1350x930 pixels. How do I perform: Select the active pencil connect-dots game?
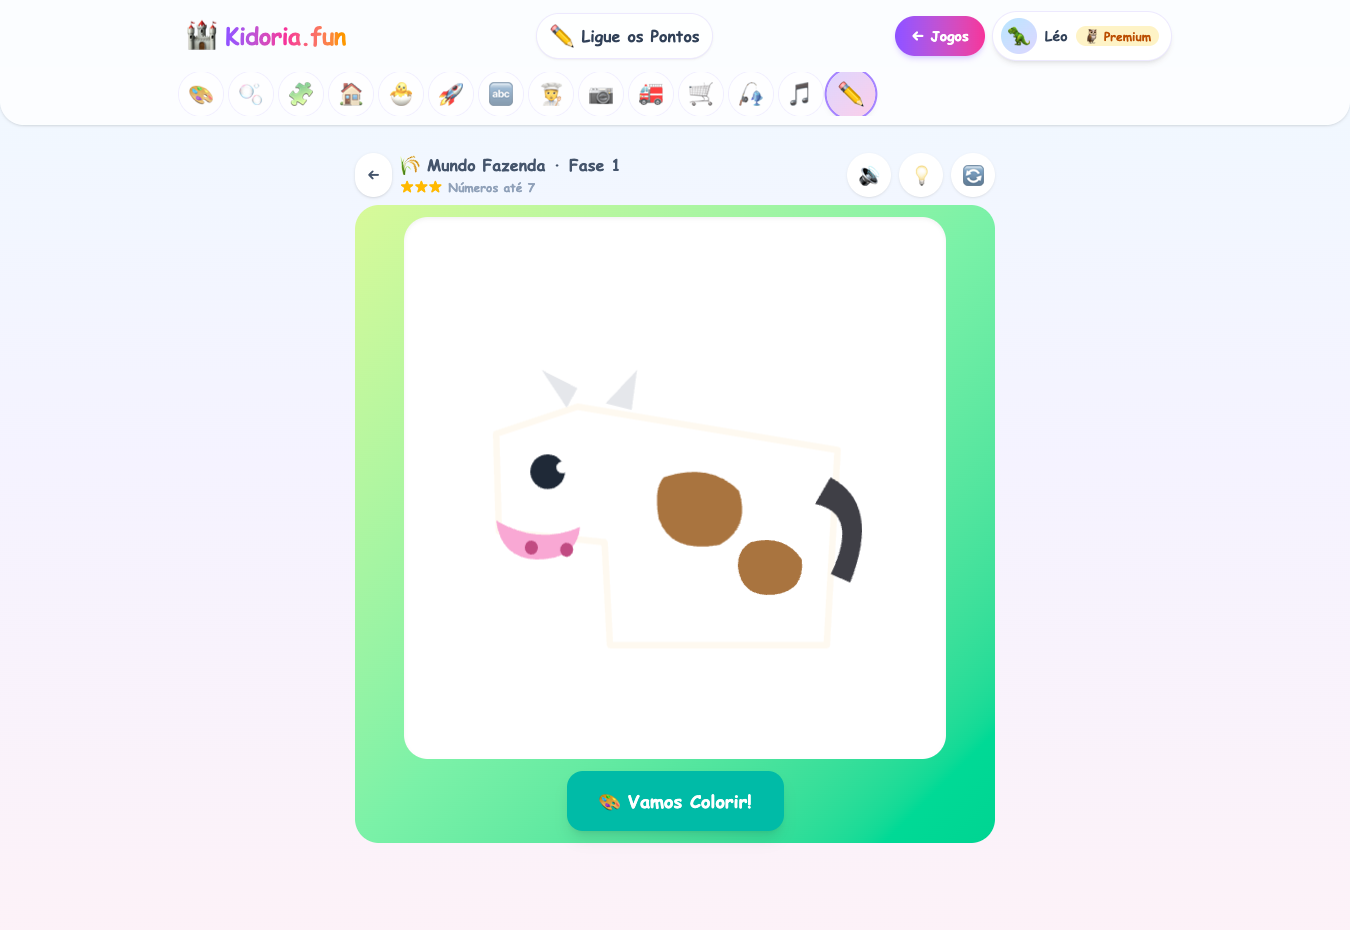point(851,94)
